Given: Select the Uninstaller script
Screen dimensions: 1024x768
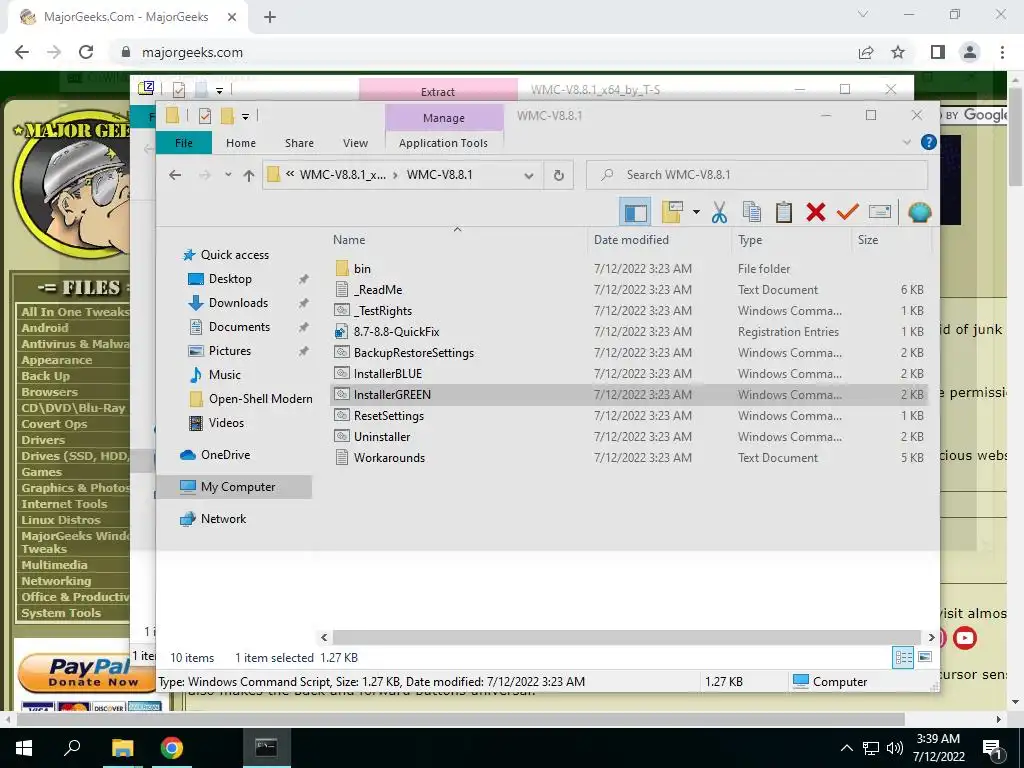Looking at the screenshot, I should pyautogui.click(x=382, y=436).
